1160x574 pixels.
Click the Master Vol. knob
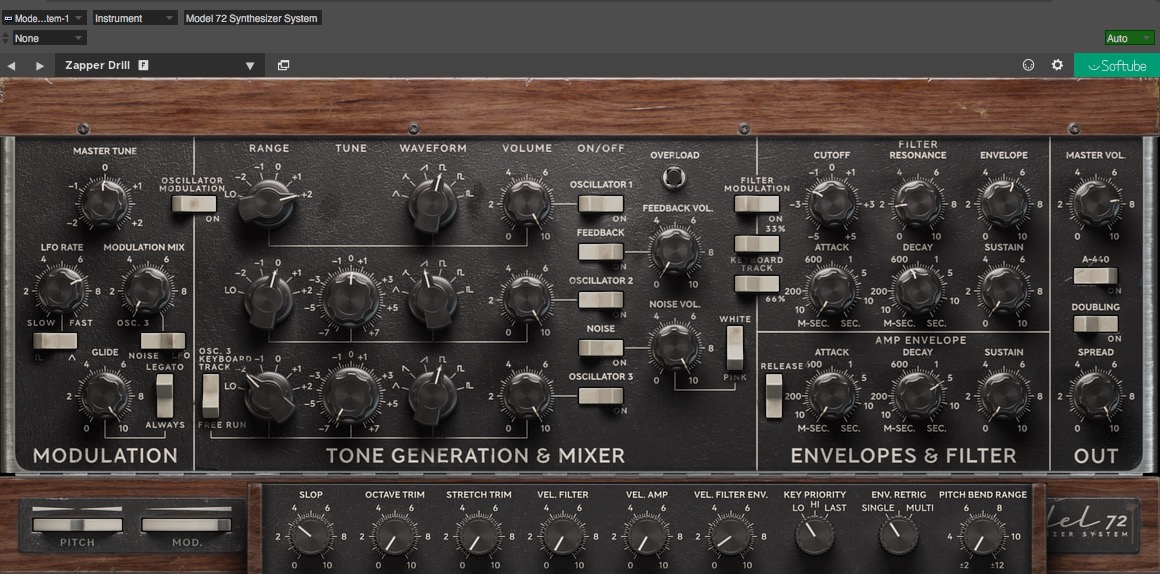click(x=1096, y=203)
